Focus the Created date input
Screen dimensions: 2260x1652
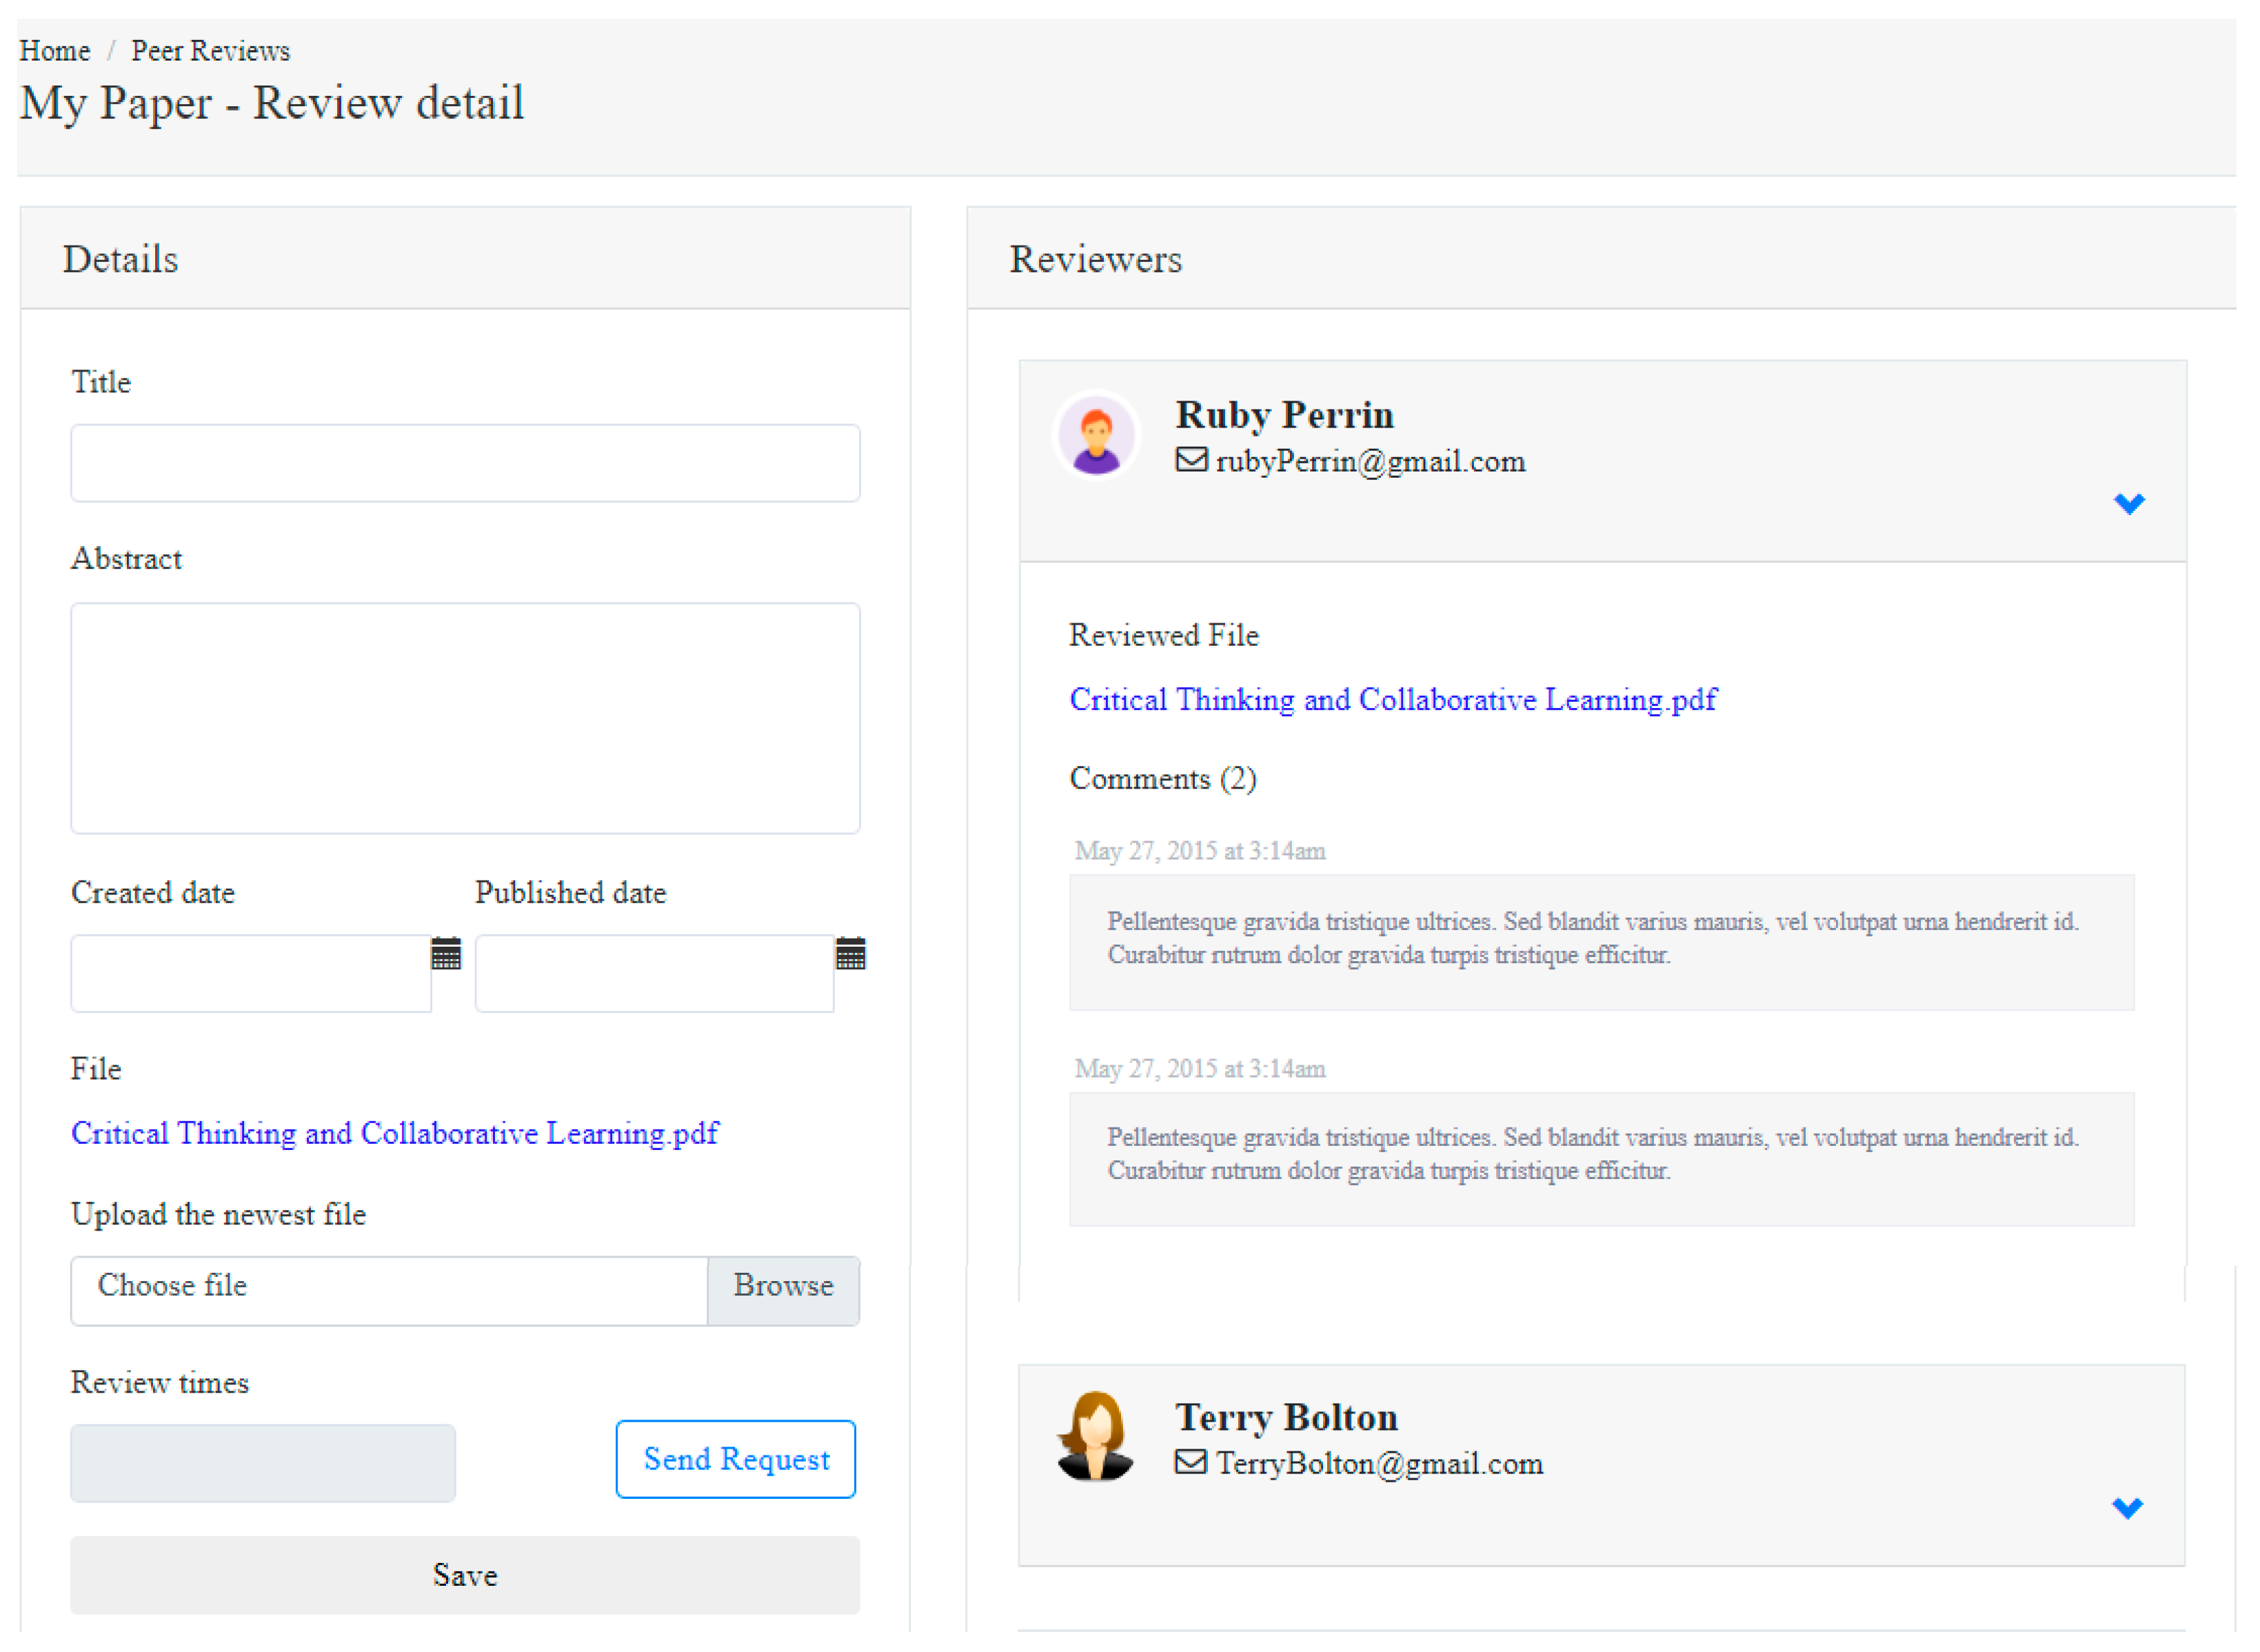pos(250,973)
